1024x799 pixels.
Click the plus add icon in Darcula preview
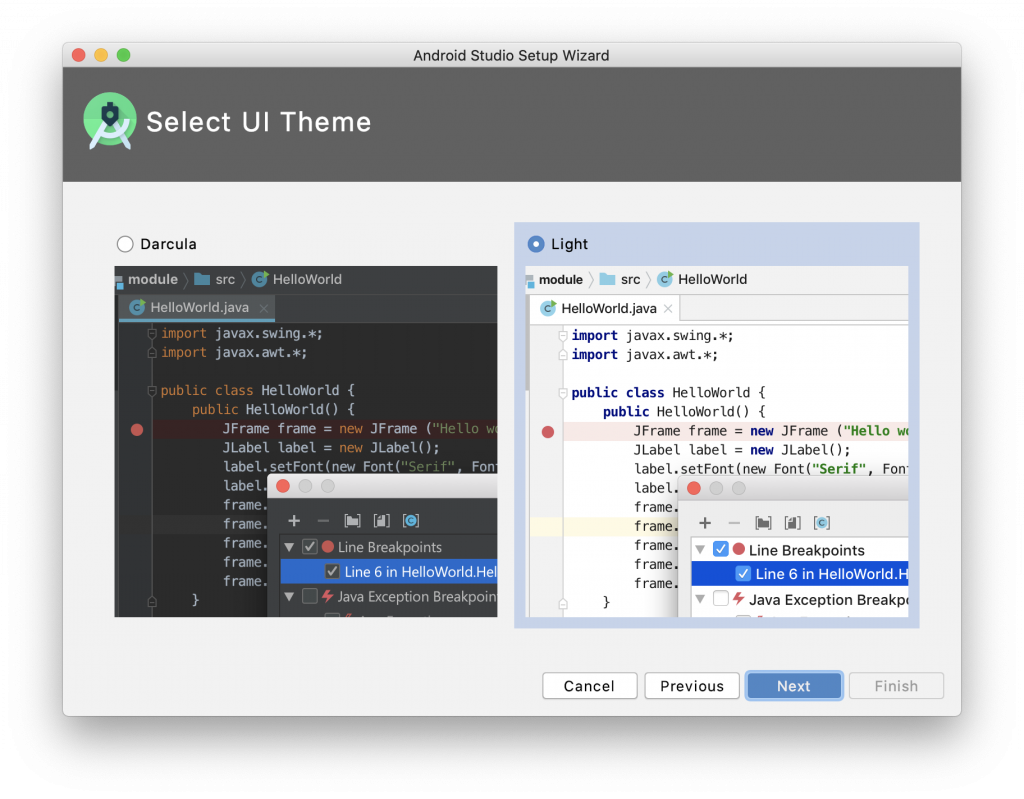294,521
